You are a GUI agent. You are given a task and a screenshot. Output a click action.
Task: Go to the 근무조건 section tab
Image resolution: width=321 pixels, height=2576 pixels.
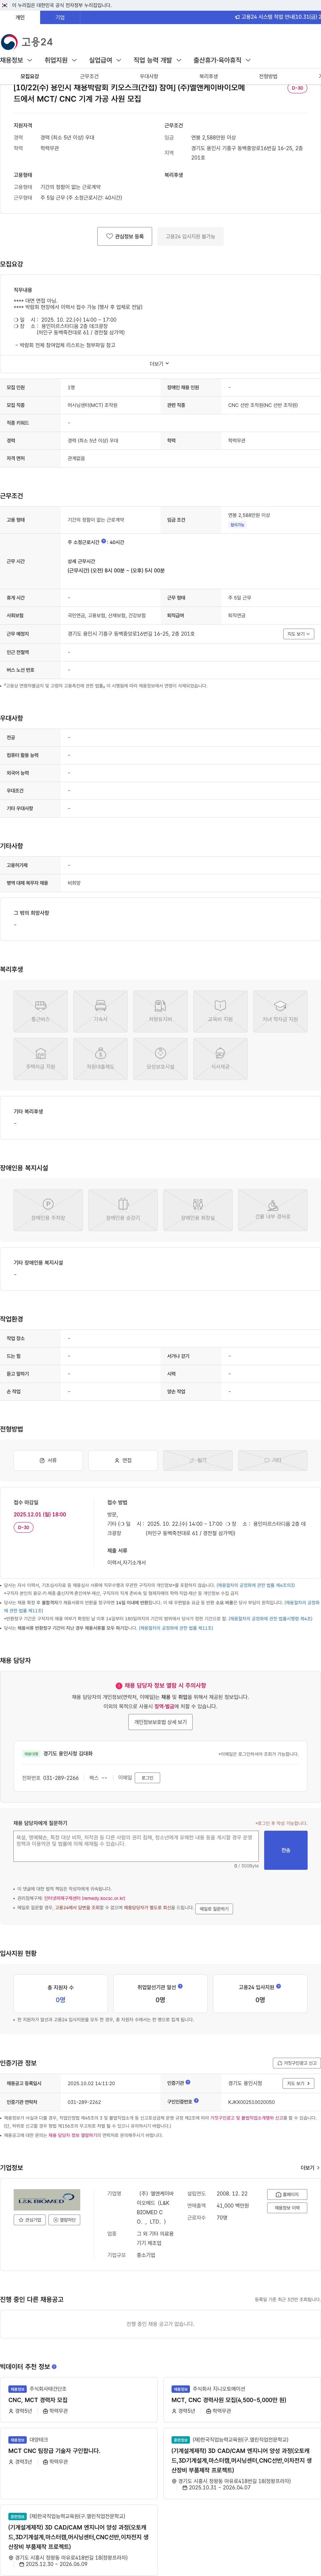(x=89, y=76)
